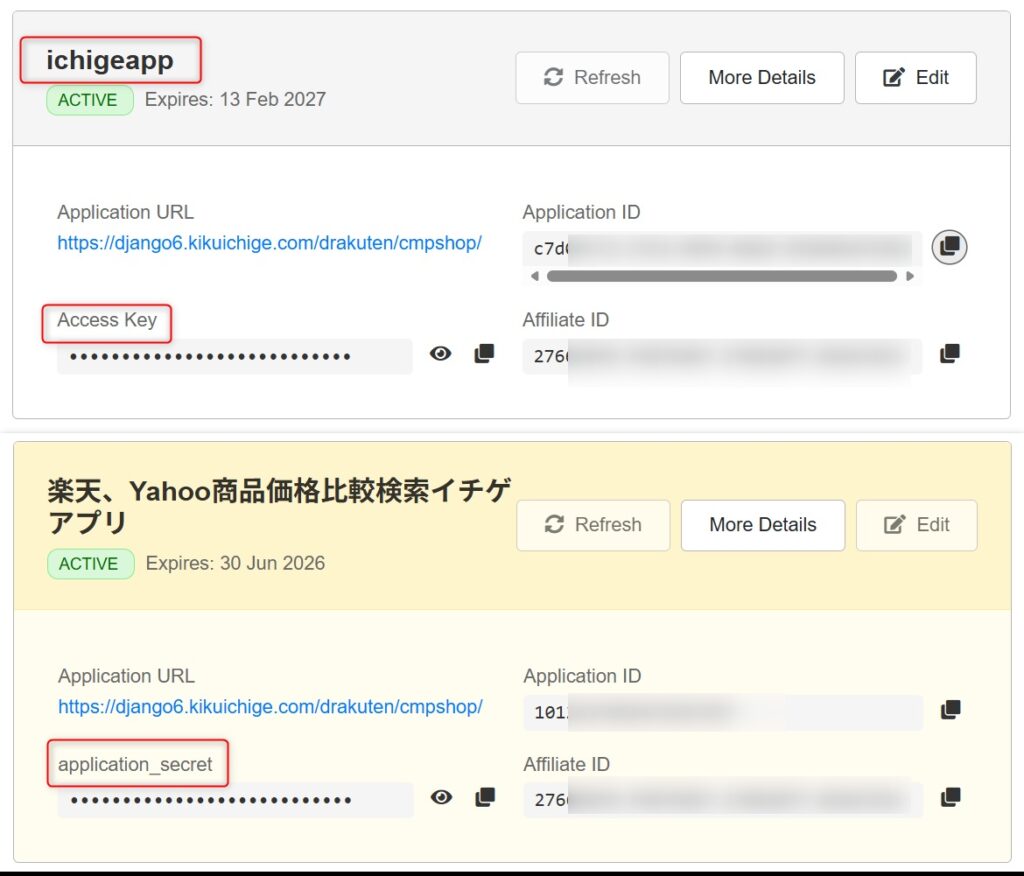
Task: Open More Details for Yahoo app
Action: (x=763, y=525)
